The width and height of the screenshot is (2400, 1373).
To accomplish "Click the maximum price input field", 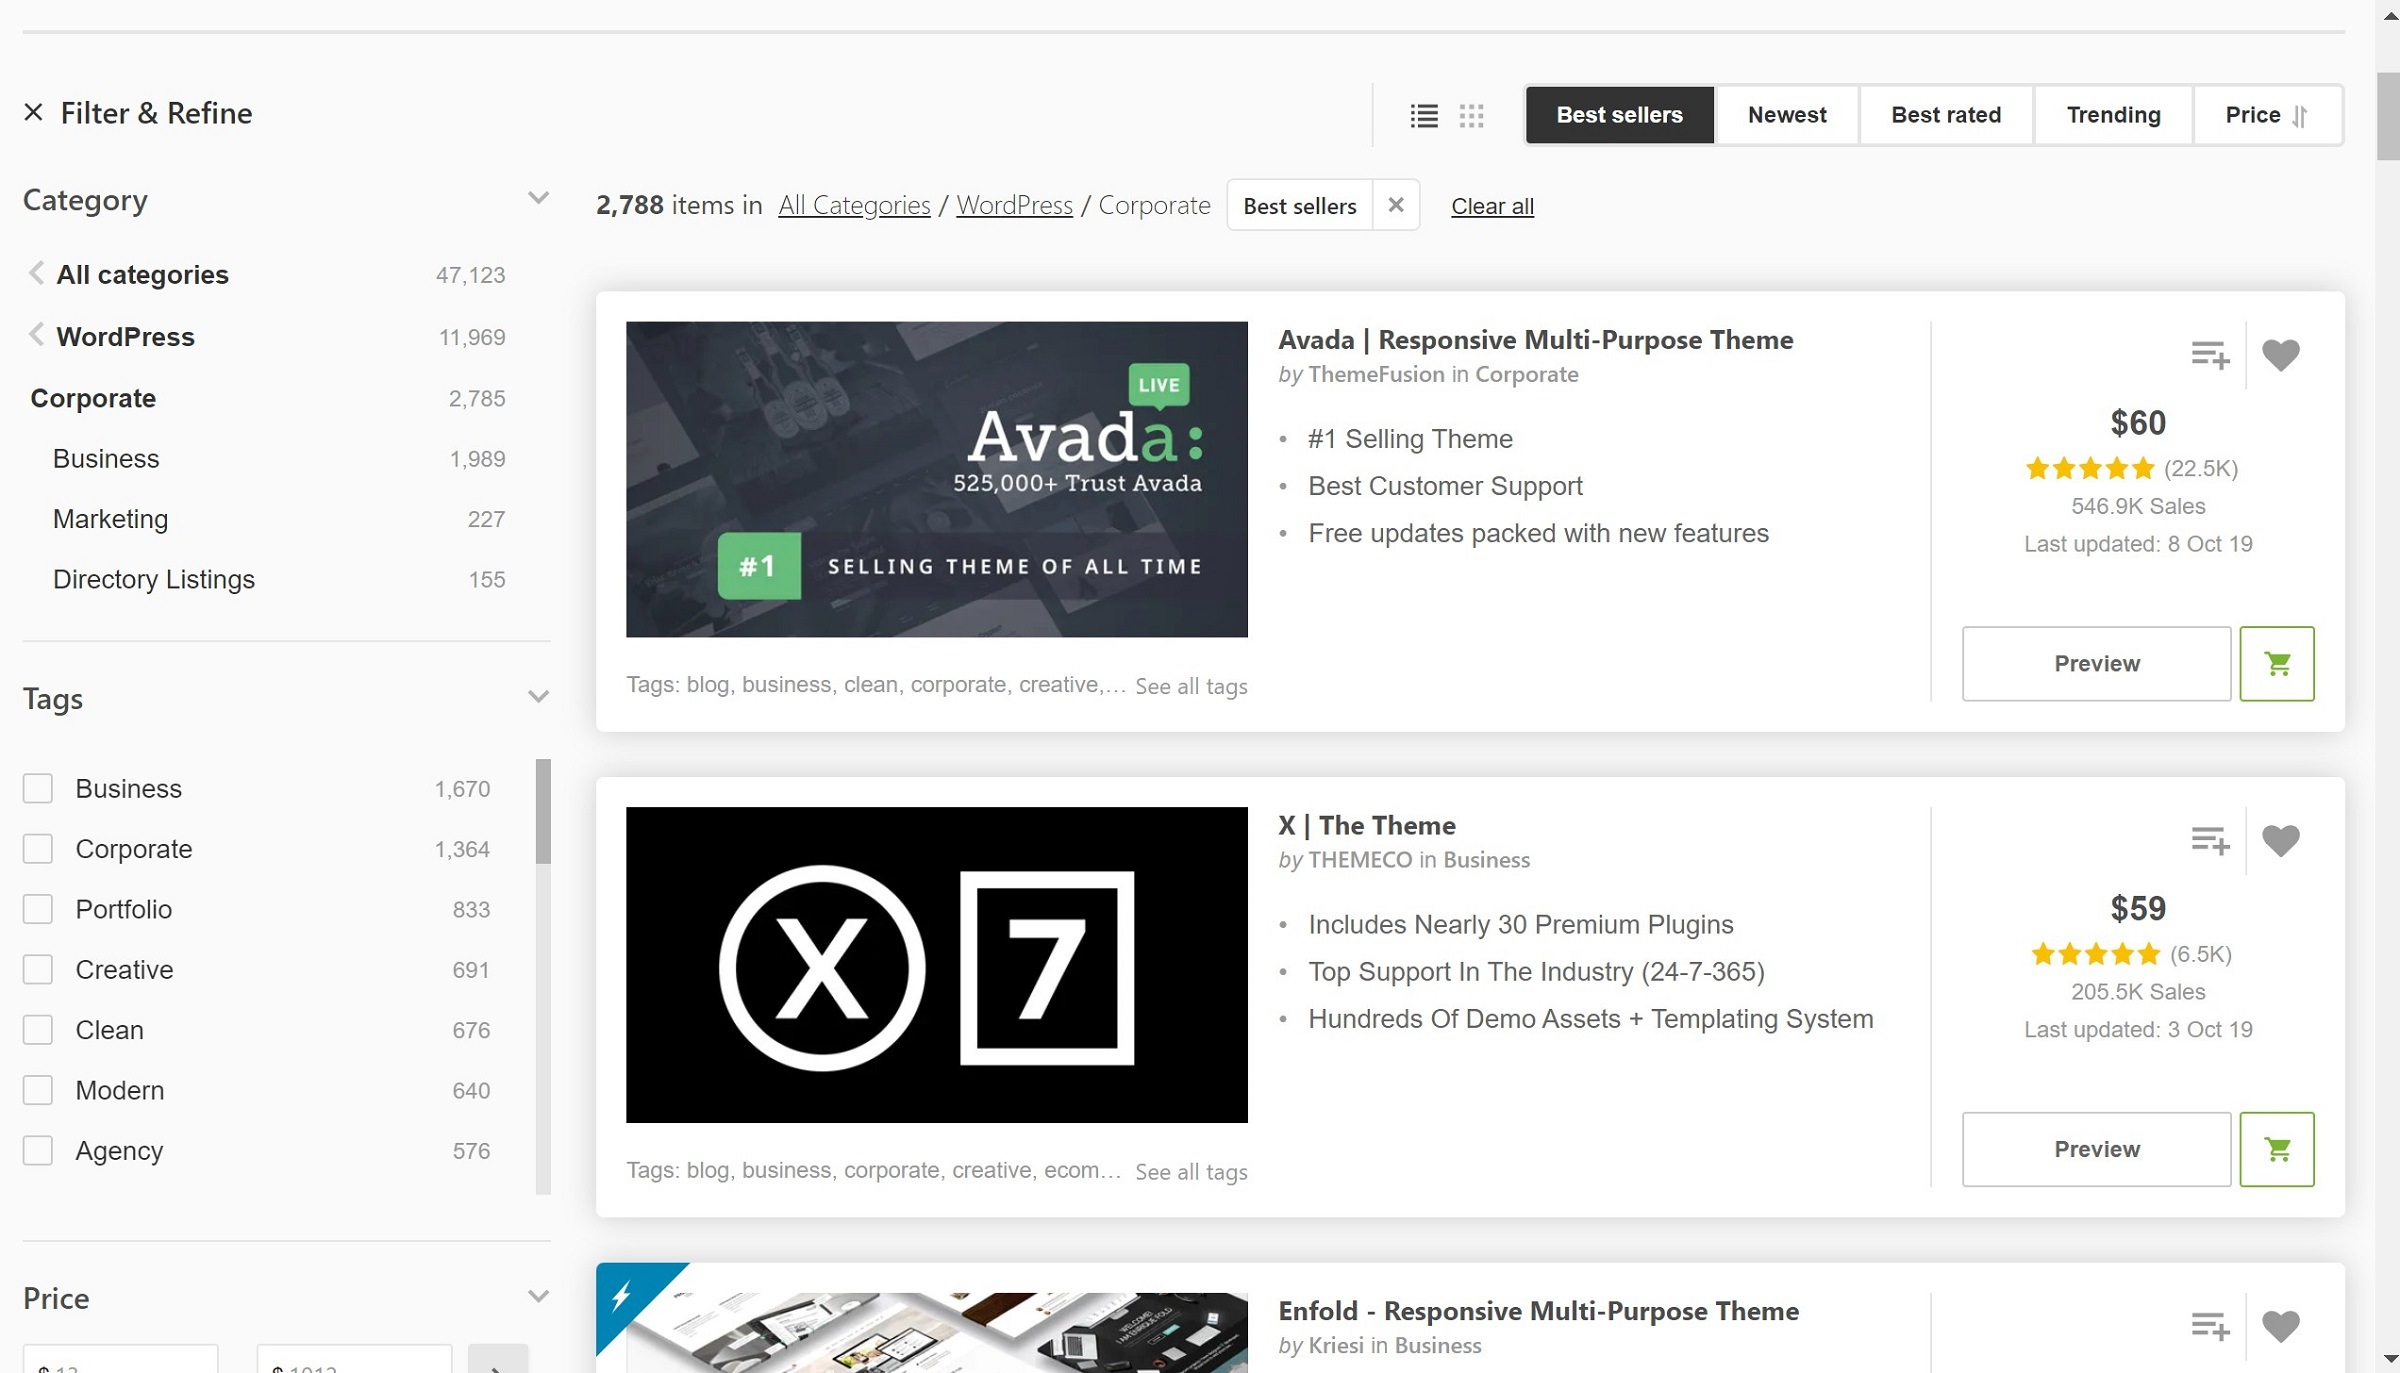I will (x=354, y=1360).
